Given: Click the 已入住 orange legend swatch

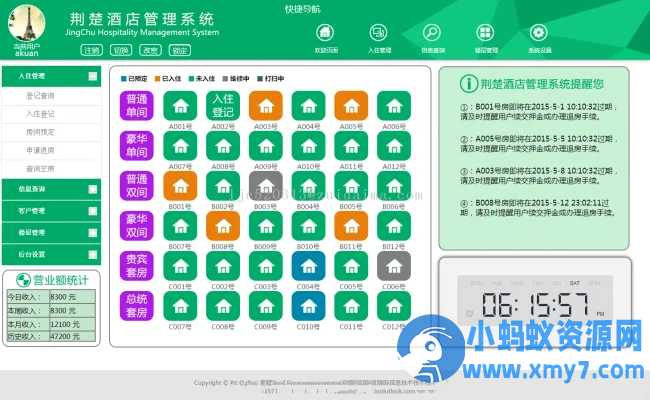Looking at the screenshot, I should (x=158, y=79).
